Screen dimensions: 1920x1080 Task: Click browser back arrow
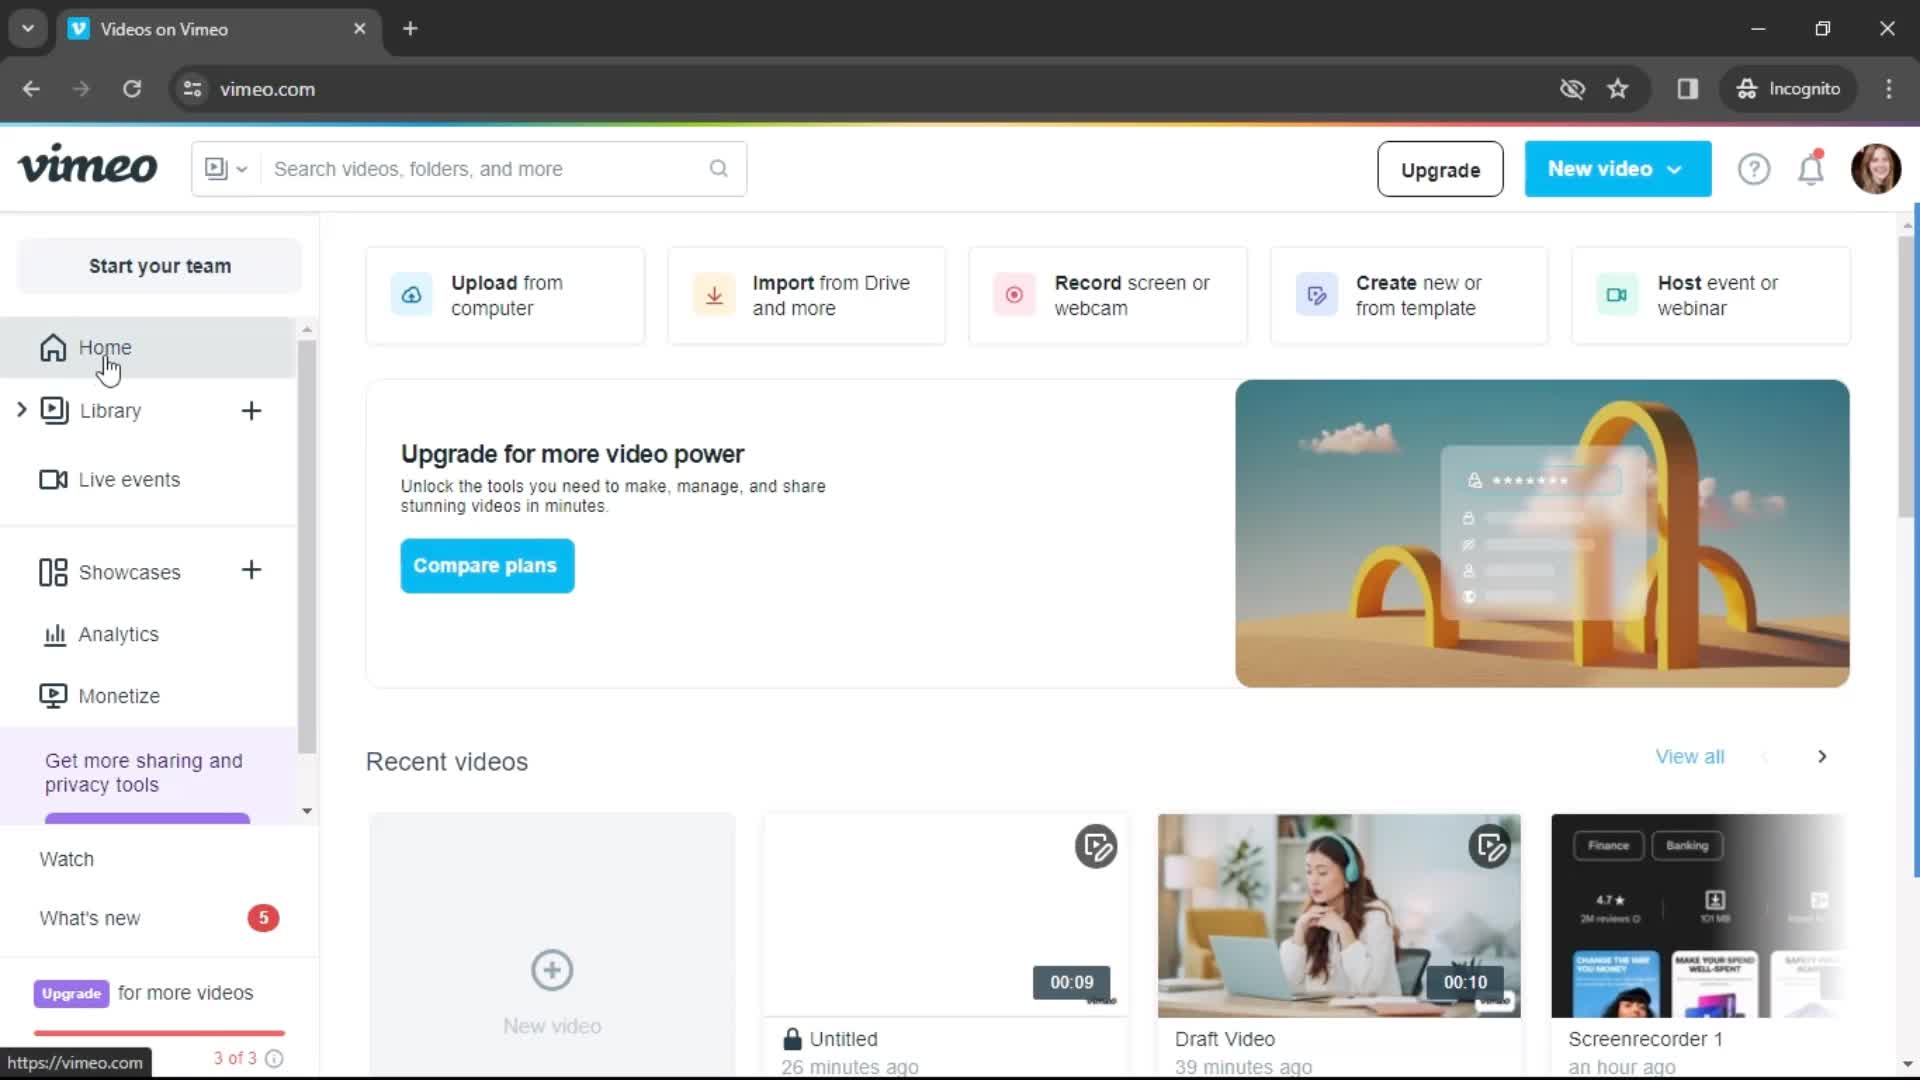[x=31, y=89]
